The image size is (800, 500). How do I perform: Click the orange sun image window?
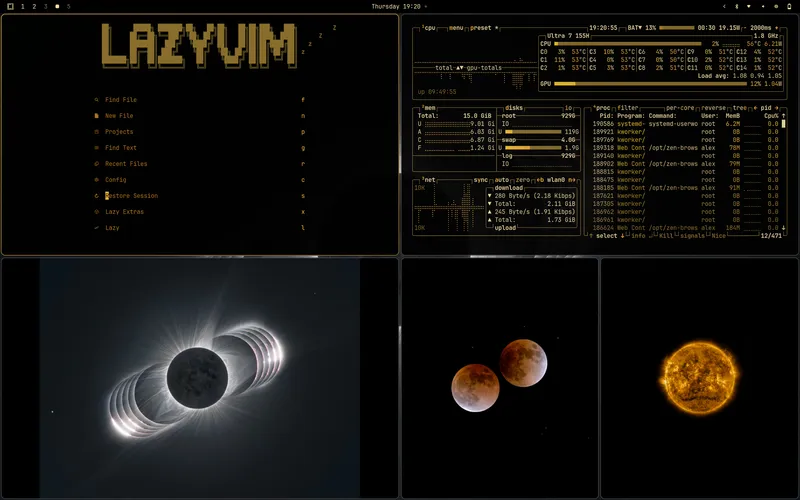699,378
